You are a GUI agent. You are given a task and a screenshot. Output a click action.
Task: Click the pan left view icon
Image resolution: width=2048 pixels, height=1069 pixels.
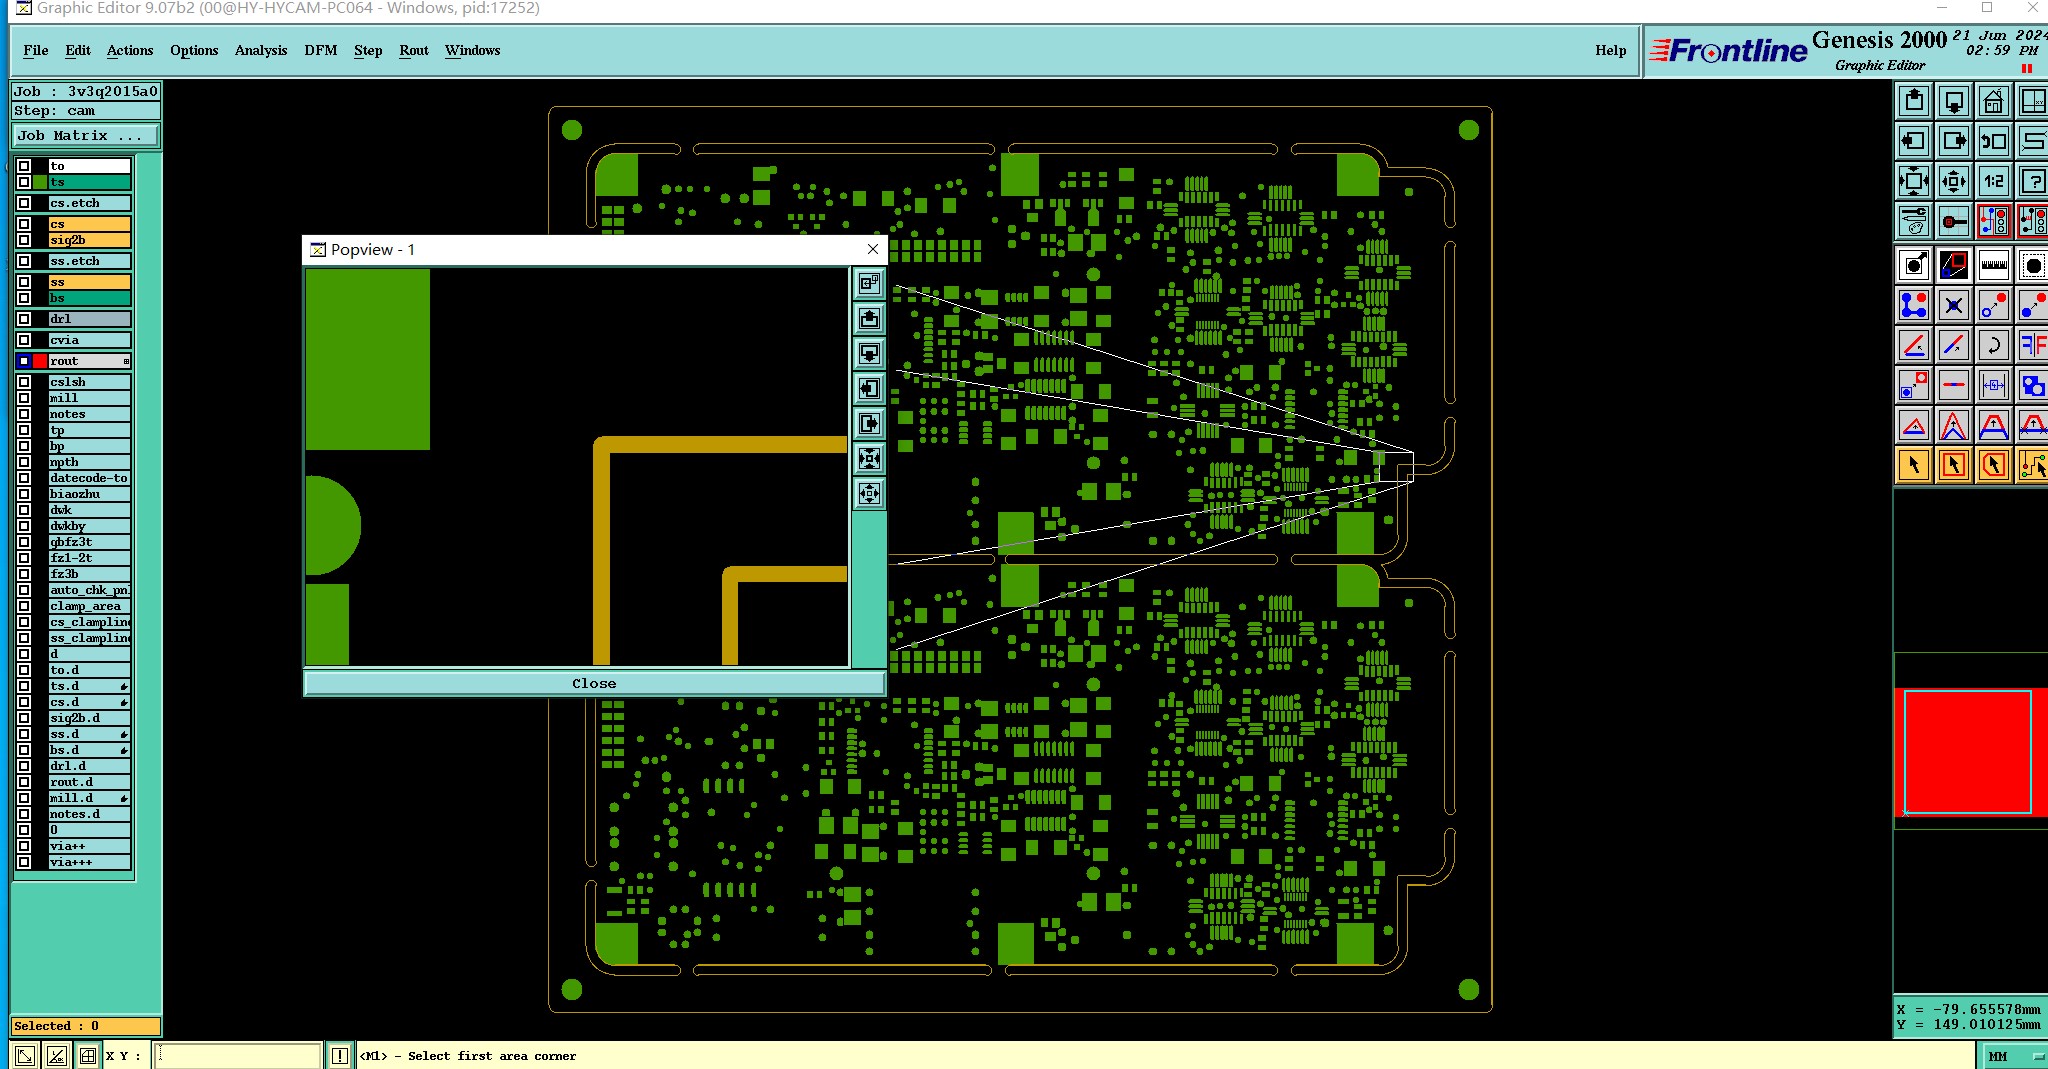1914,141
